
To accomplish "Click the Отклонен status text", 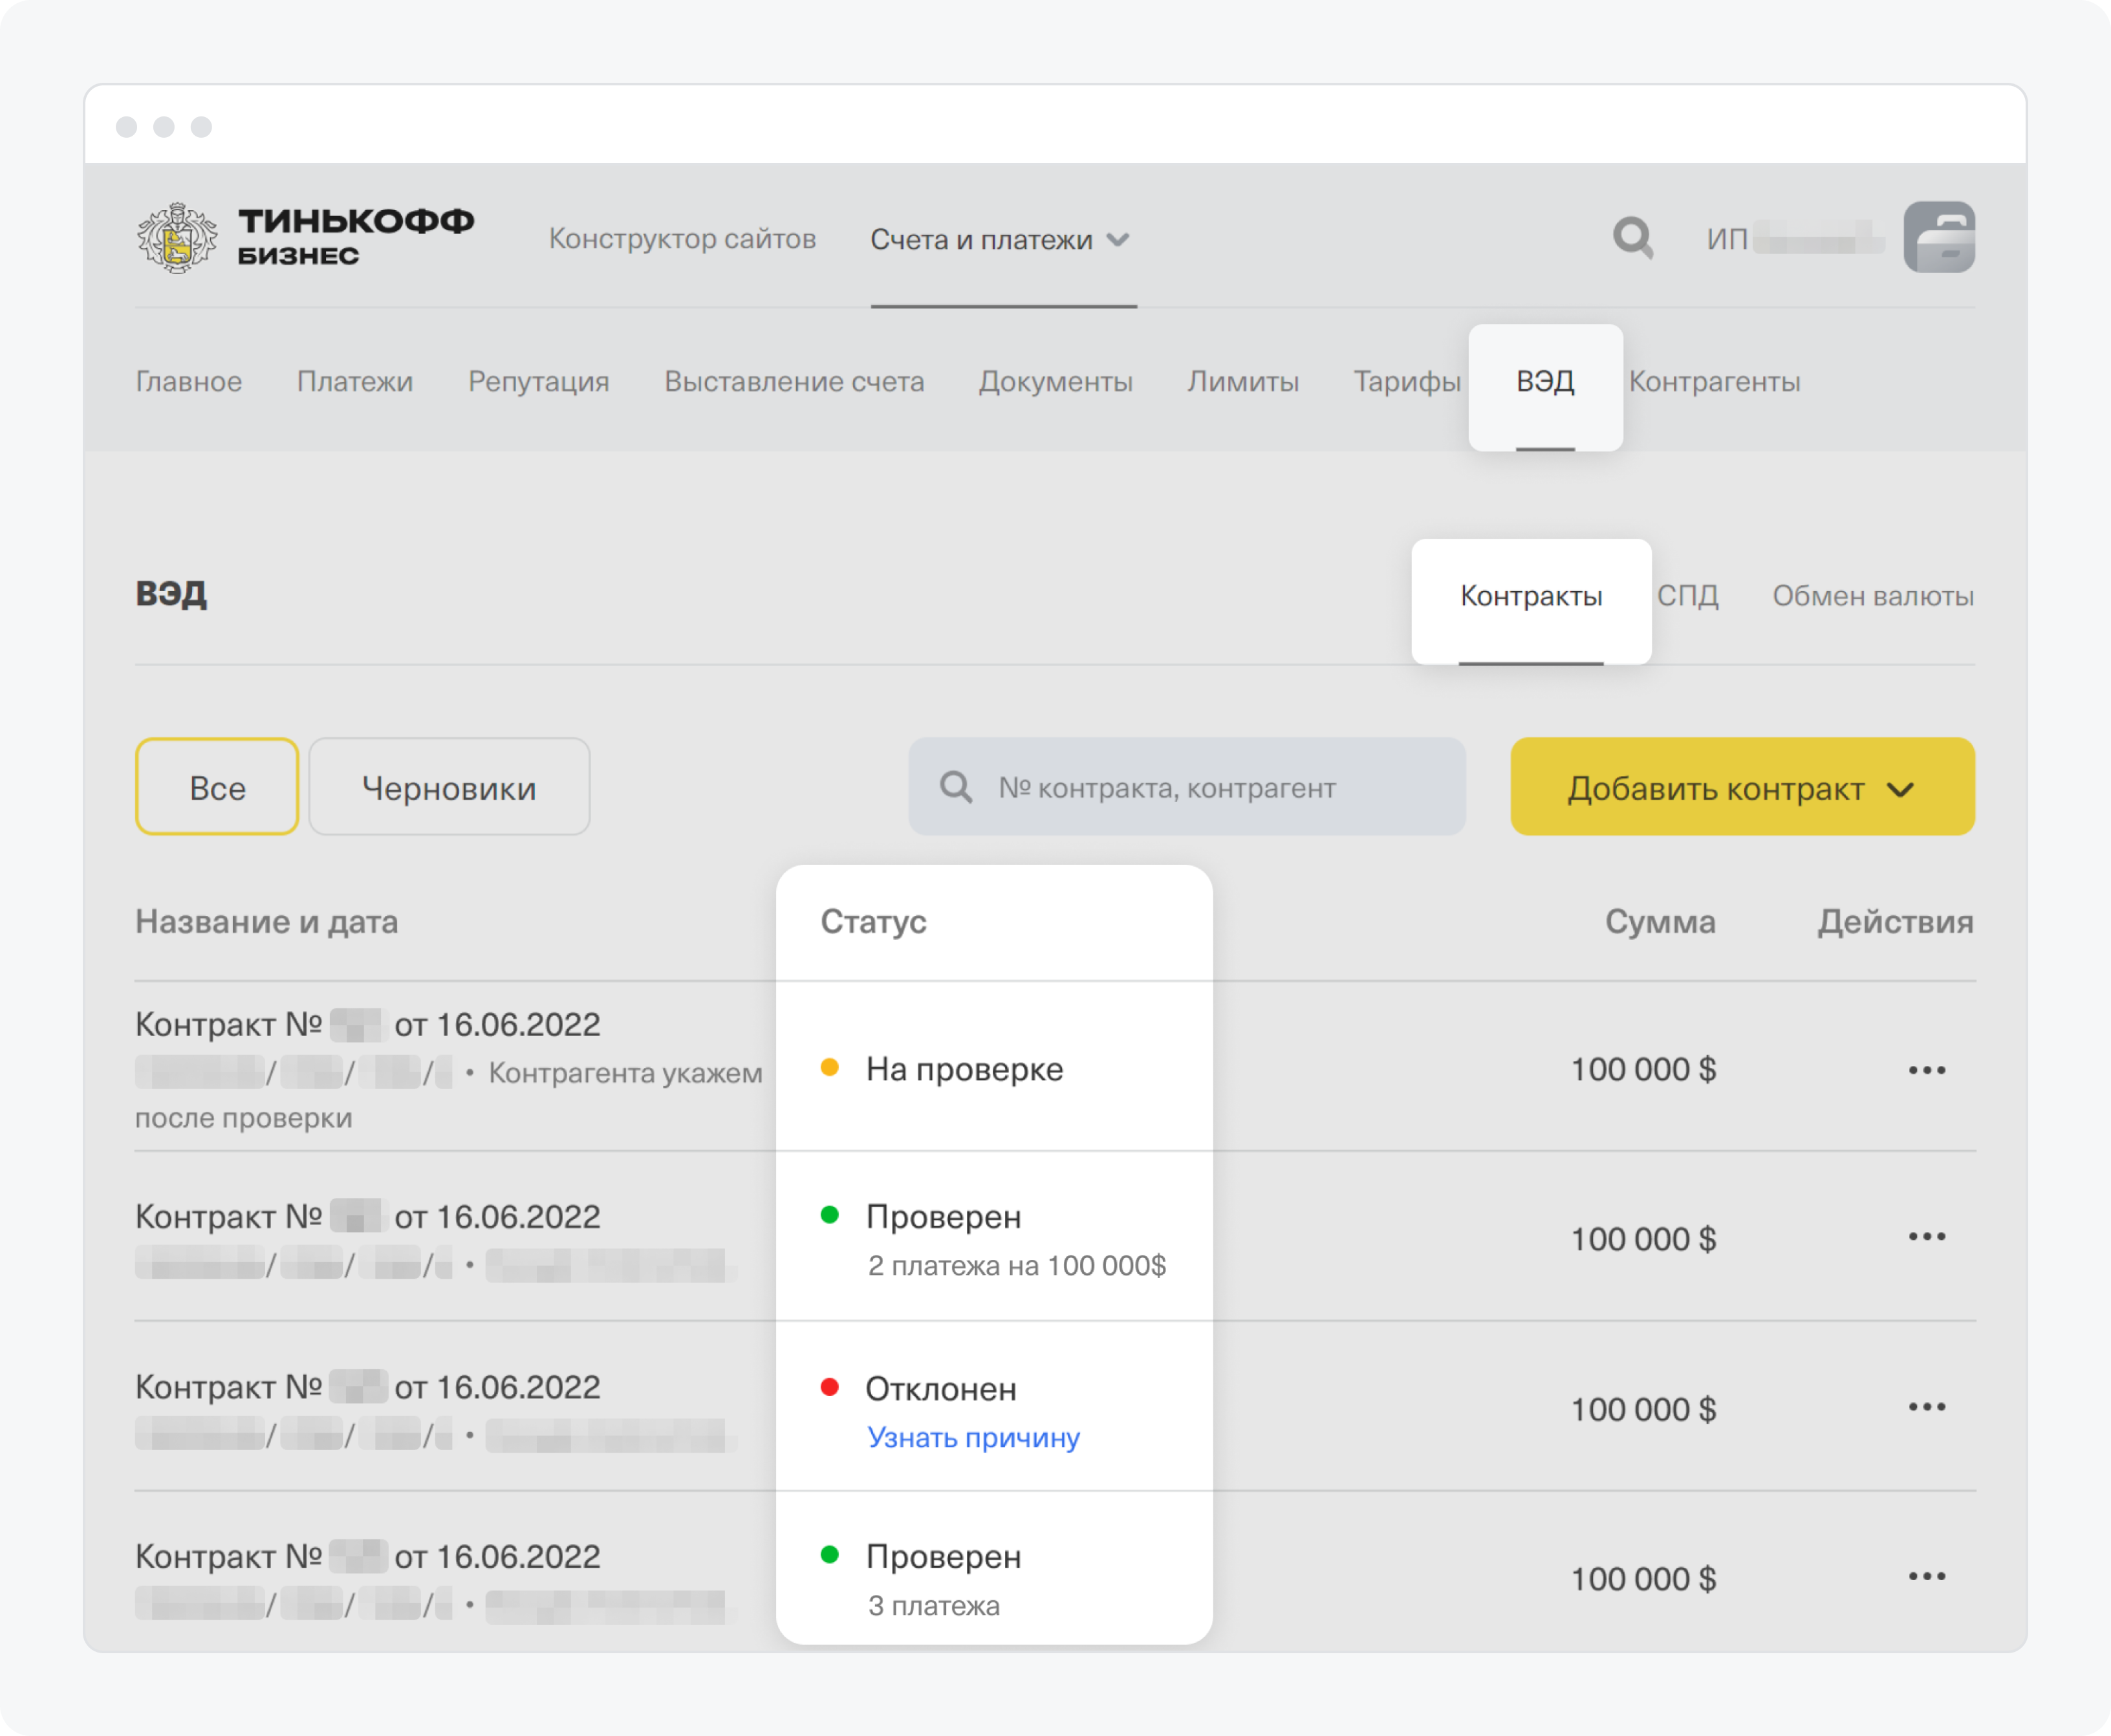I will pyautogui.click(x=941, y=1389).
